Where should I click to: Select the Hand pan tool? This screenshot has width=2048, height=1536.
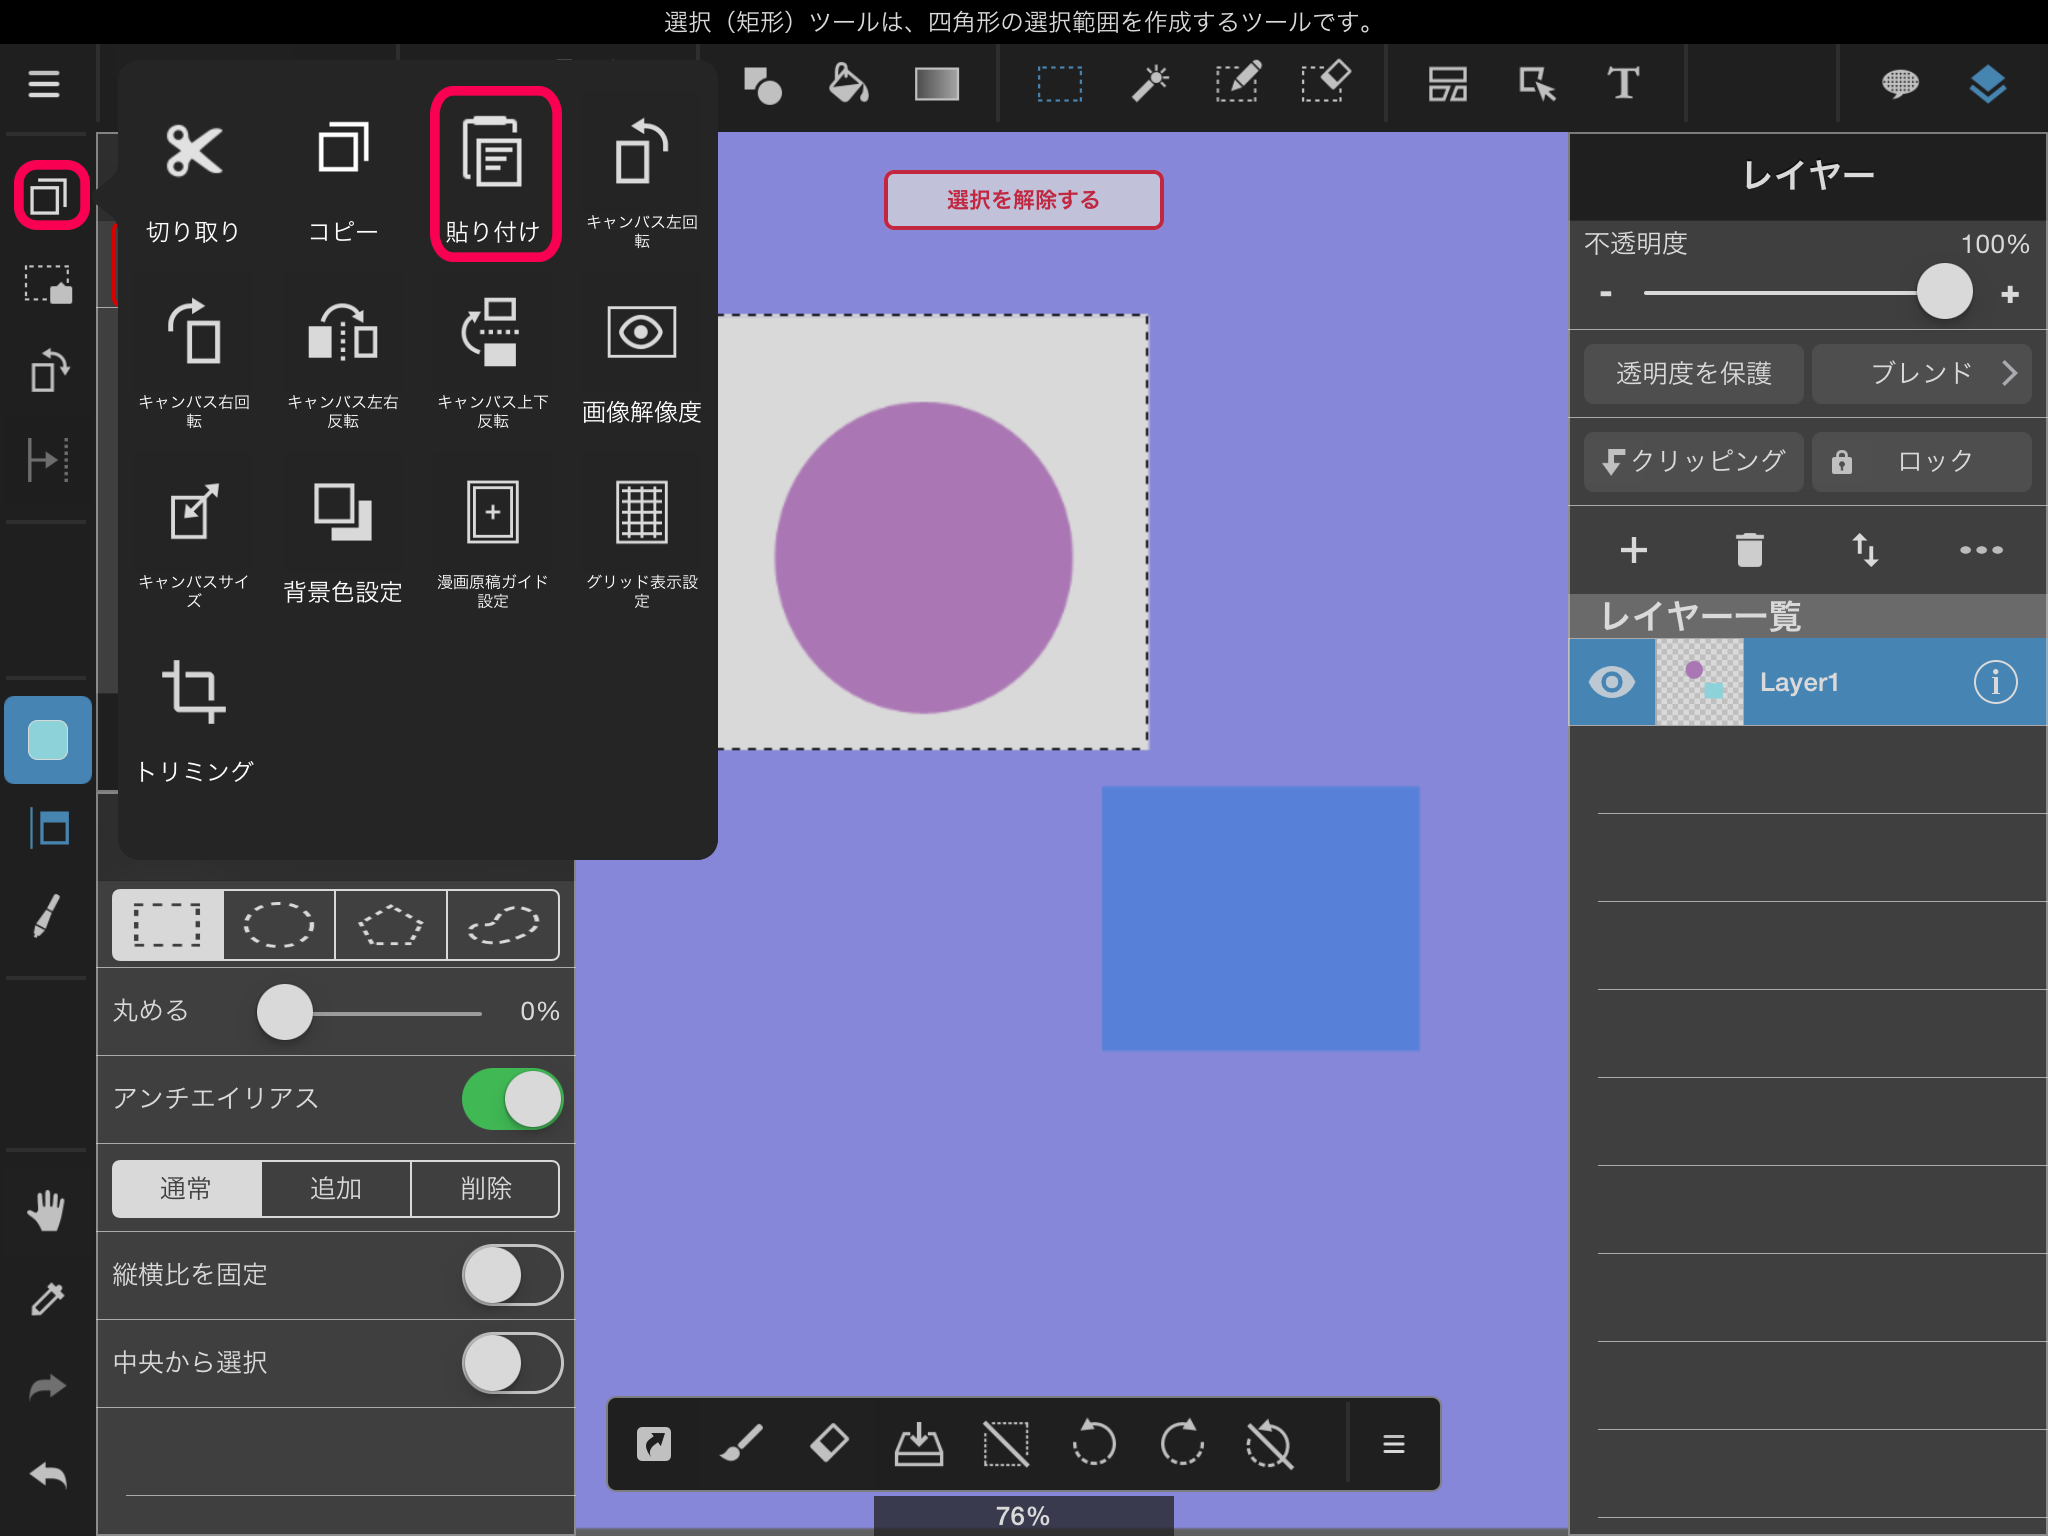[x=46, y=1211]
